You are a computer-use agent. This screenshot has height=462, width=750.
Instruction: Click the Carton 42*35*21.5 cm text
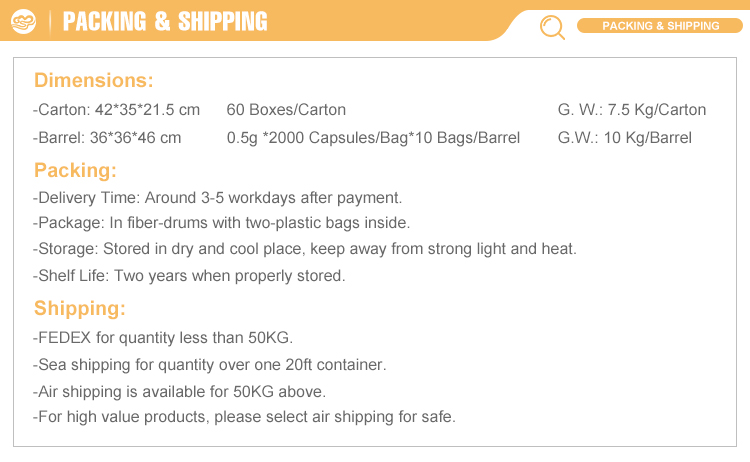(117, 110)
